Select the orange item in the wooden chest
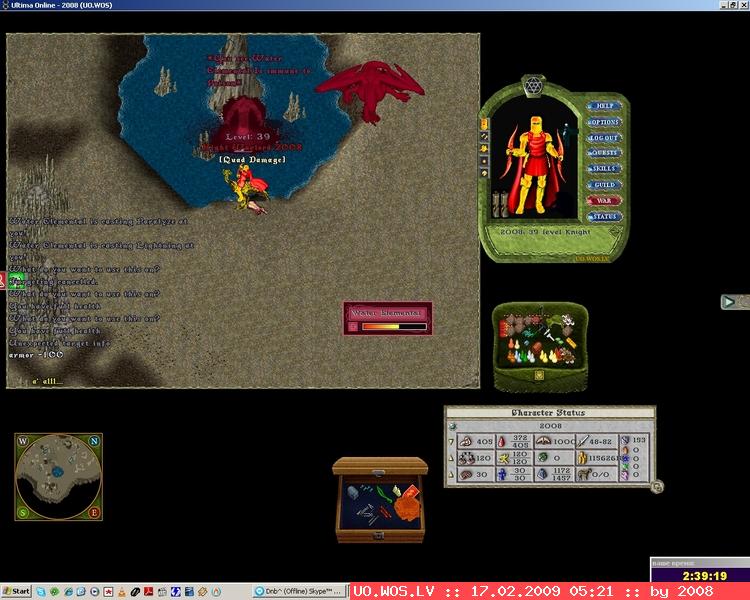The image size is (750, 600). click(x=407, y=508)
